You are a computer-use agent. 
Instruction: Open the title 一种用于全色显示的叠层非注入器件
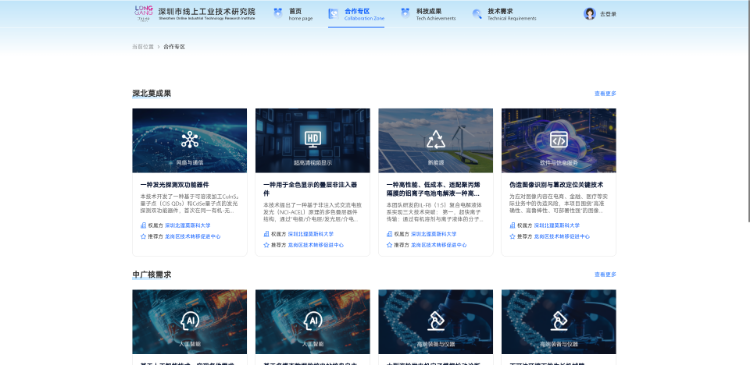310,189
